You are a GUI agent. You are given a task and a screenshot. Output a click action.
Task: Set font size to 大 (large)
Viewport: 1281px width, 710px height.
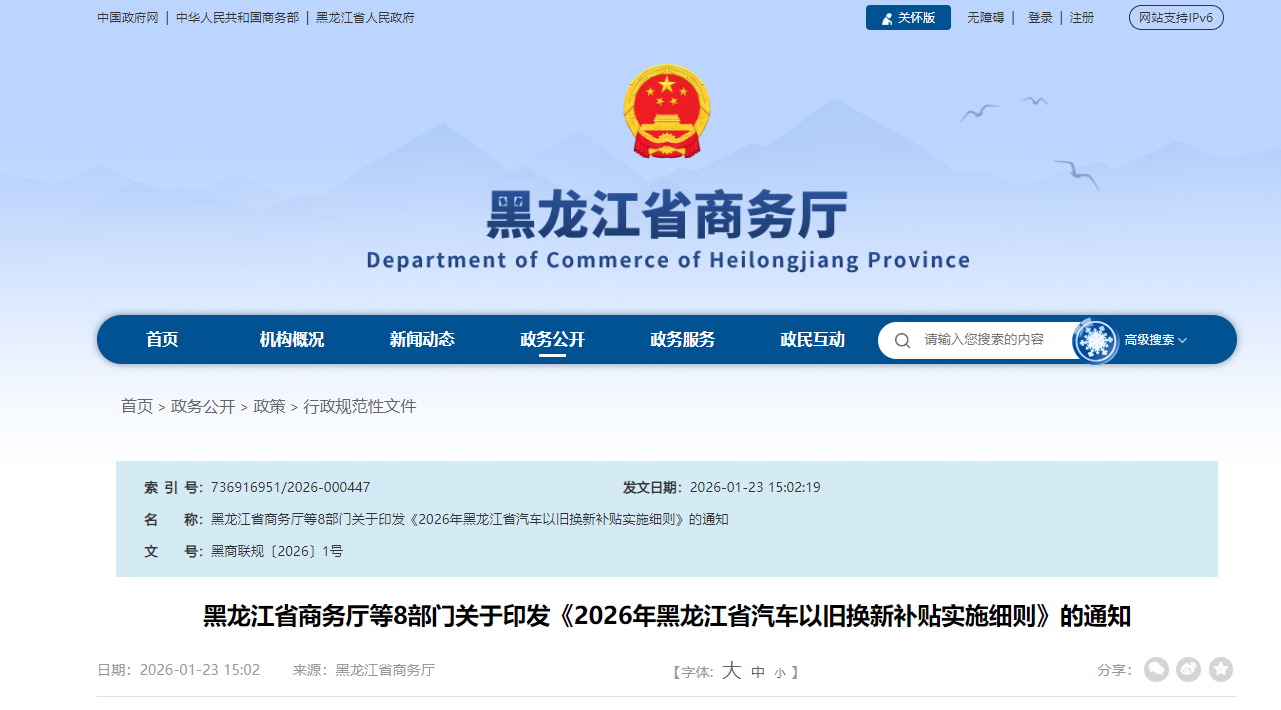coord(731,671)
